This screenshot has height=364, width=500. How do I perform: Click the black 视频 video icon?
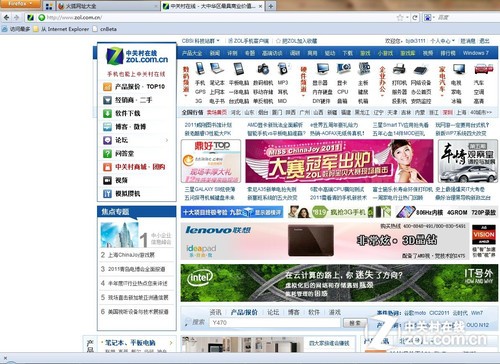click(x=107, y=180)
